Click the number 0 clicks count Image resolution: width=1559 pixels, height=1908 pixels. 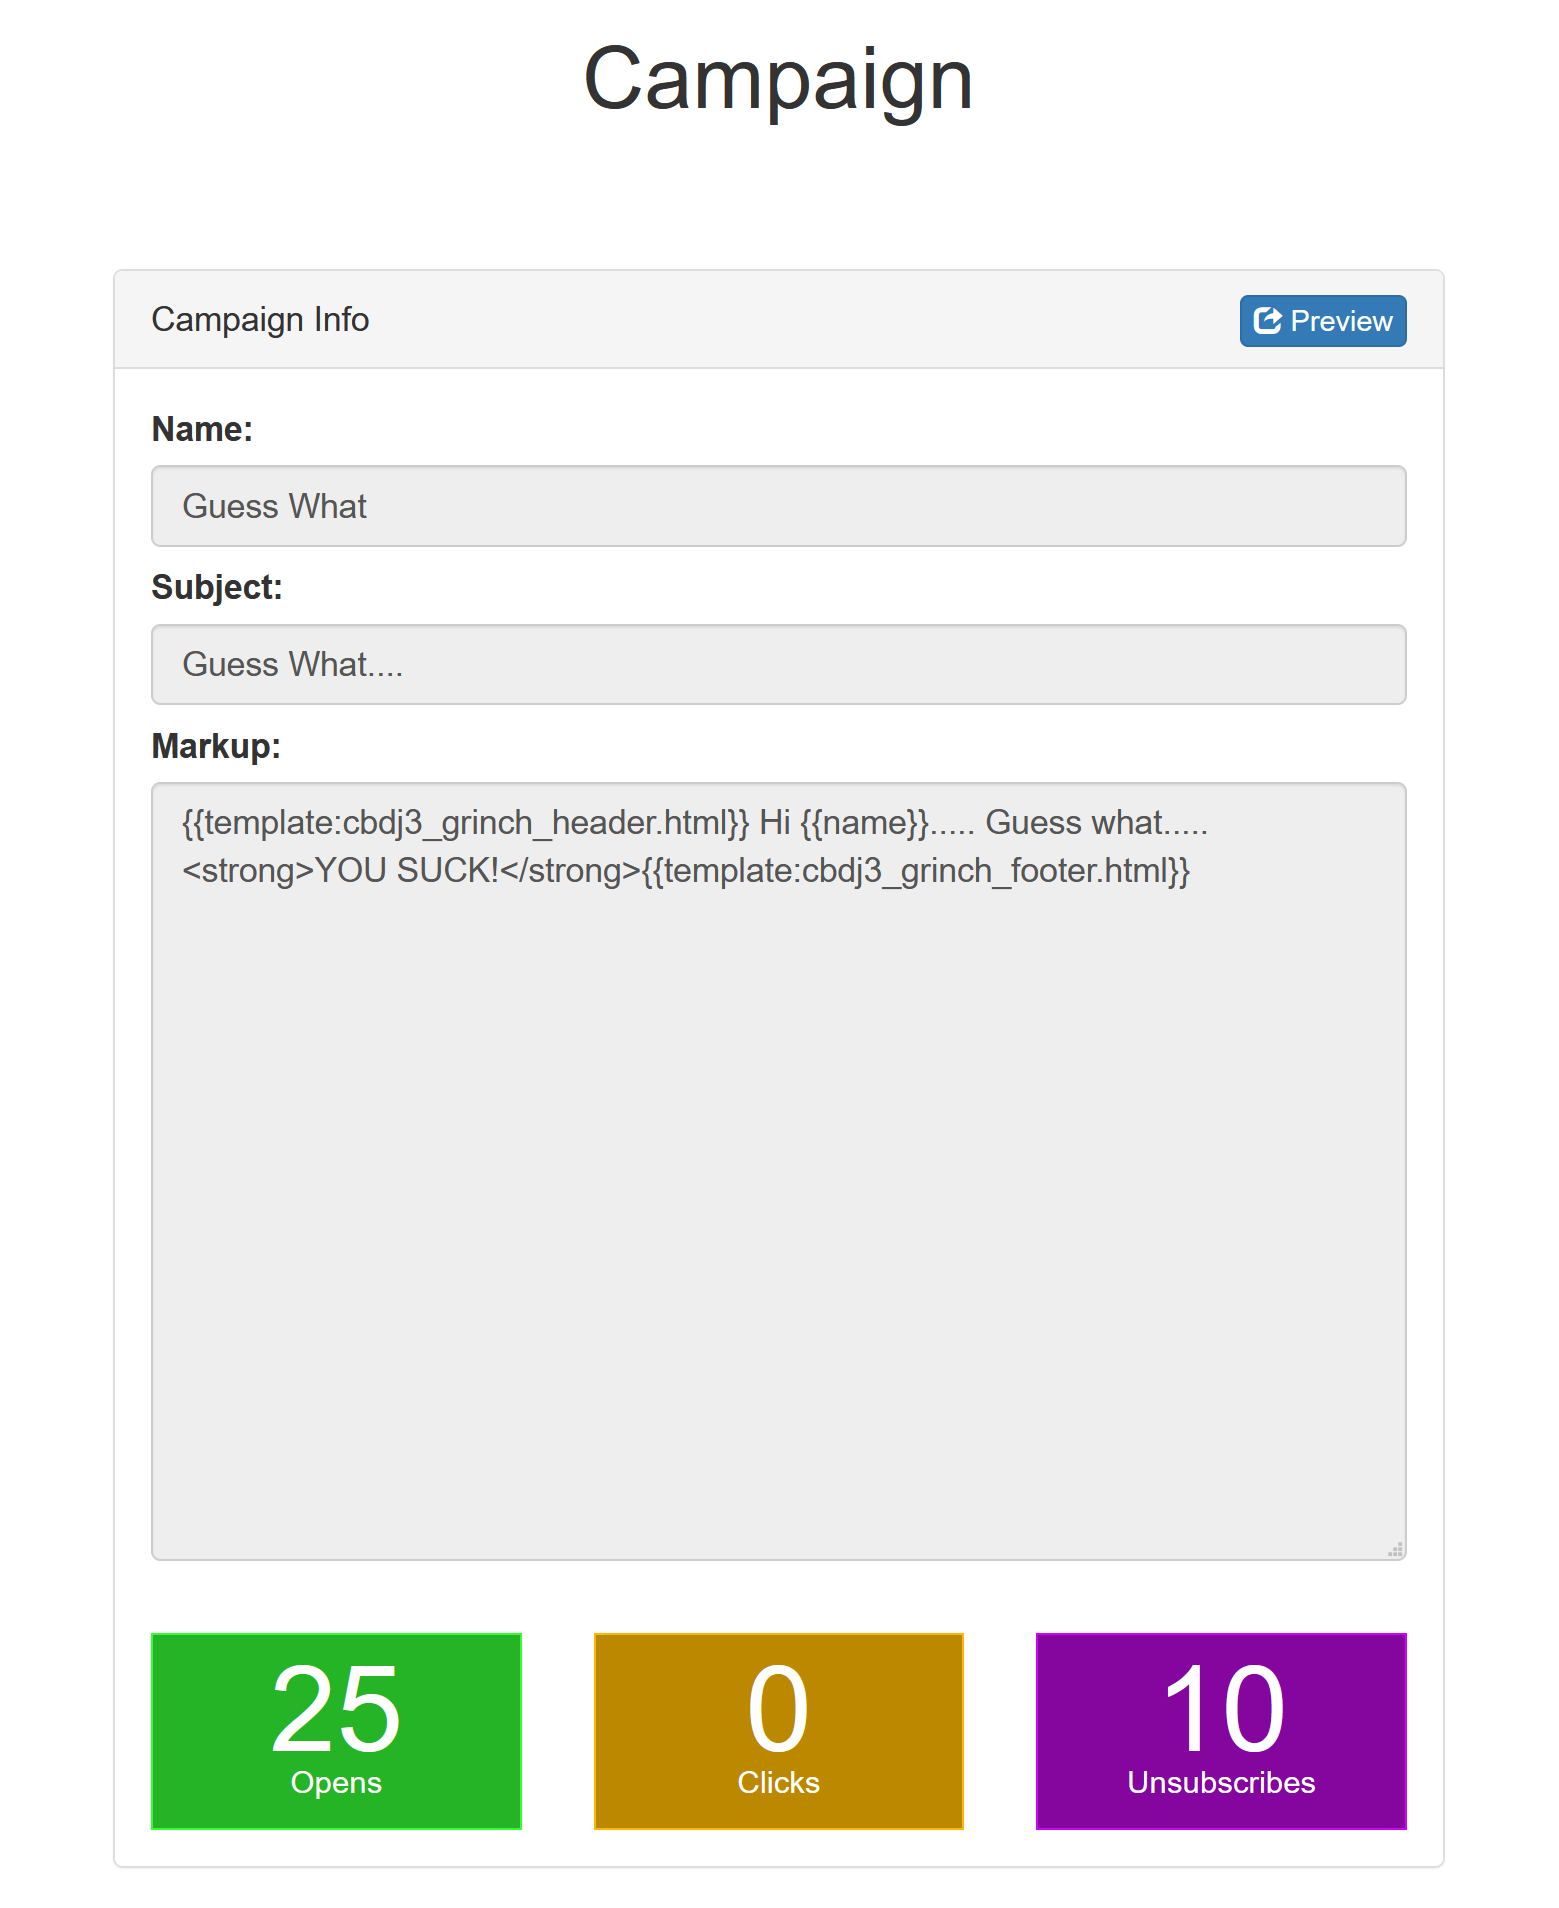[778, 1709]
